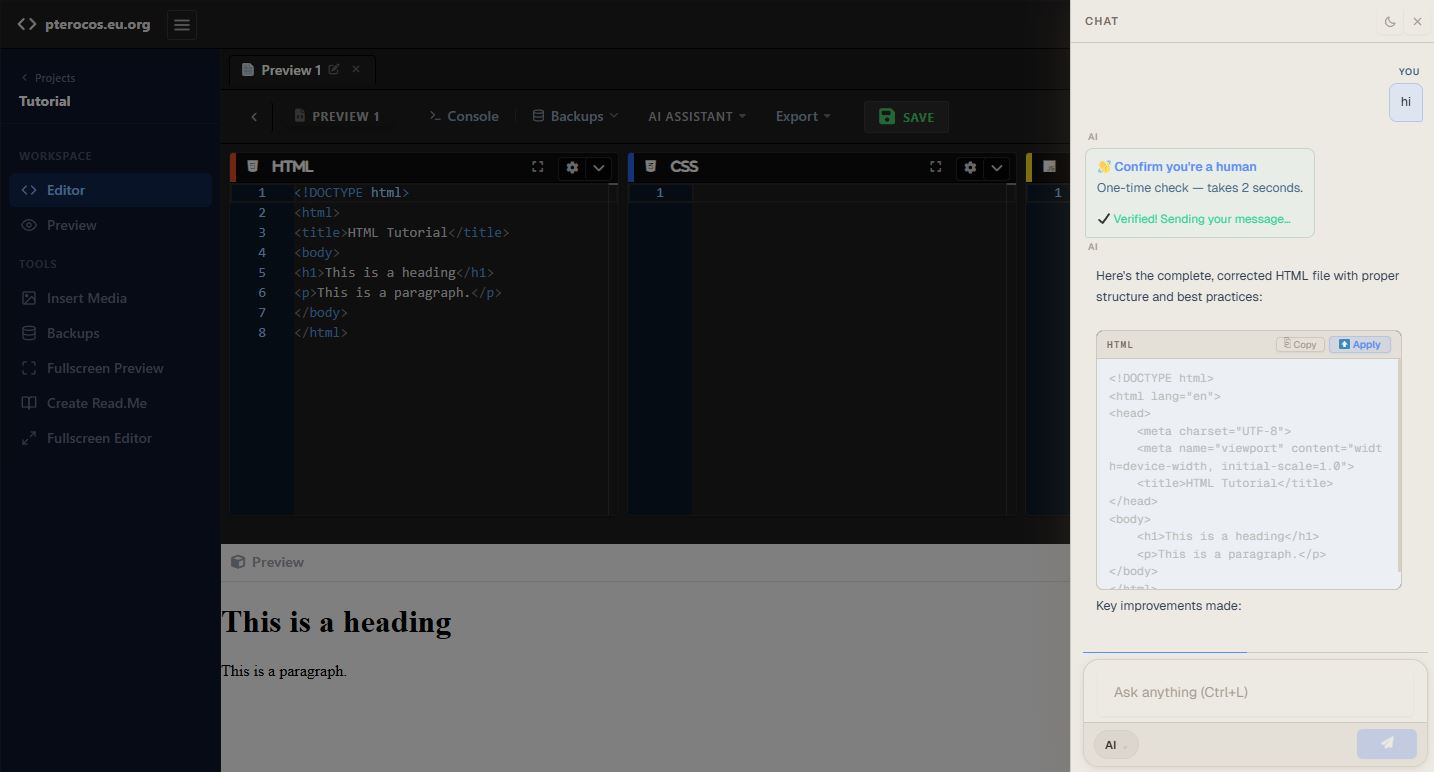Collapse the HTML pane with its chevron
The width and height of the screenshot is (1434, 772).
pyautogui.click(x=598, y=168)
